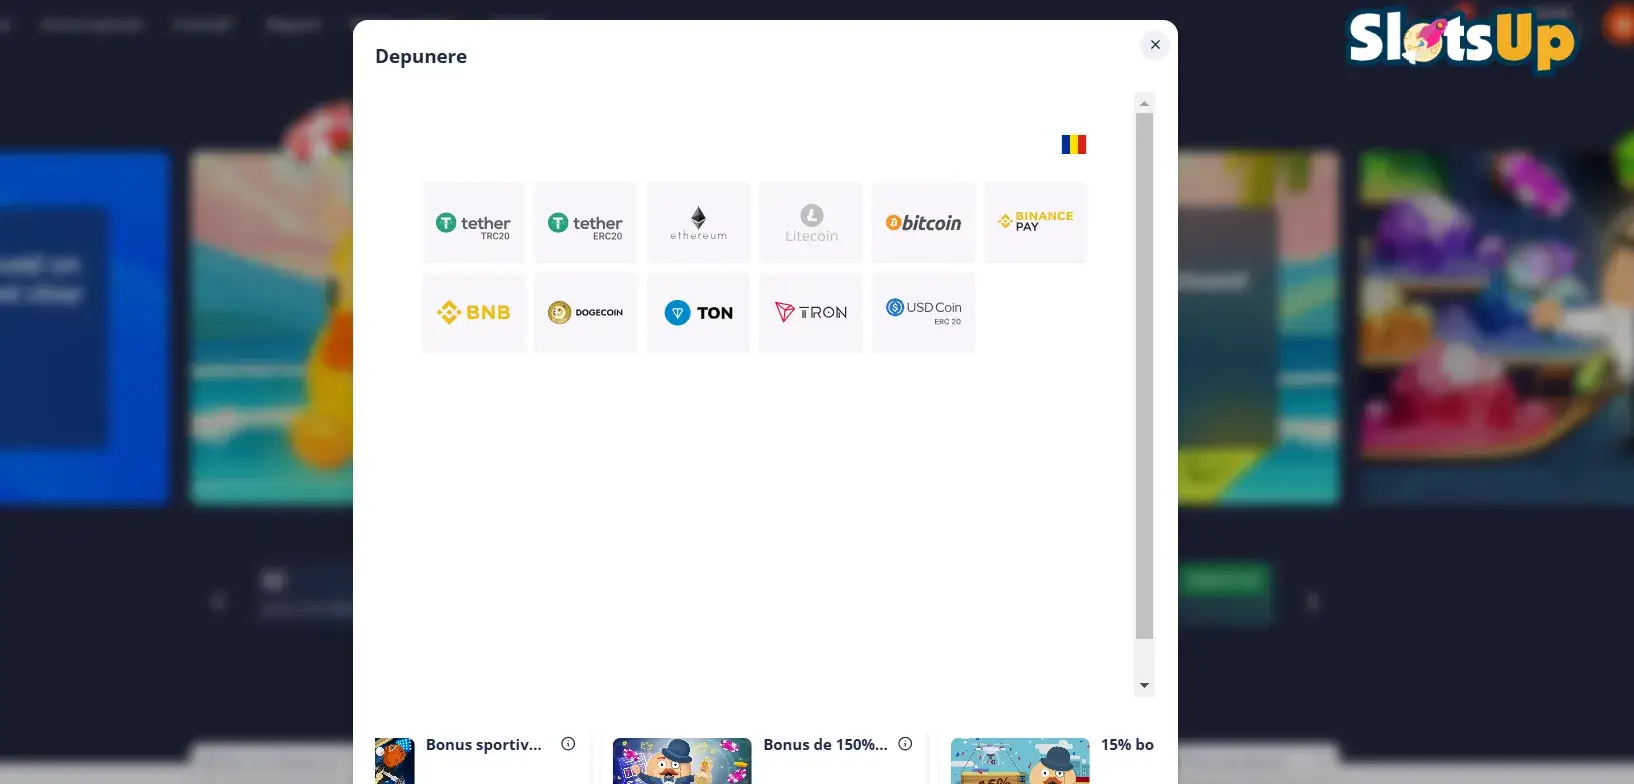Click the scrollbar up arrow
Screen dimensions: 1634x784
click(x=1145, y=103)
